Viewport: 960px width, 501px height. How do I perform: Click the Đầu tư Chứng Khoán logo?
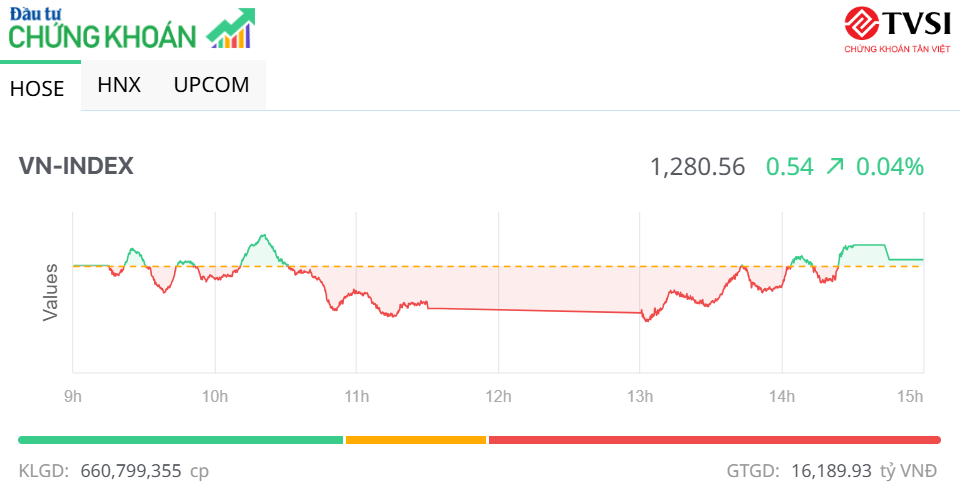point(102,29)
